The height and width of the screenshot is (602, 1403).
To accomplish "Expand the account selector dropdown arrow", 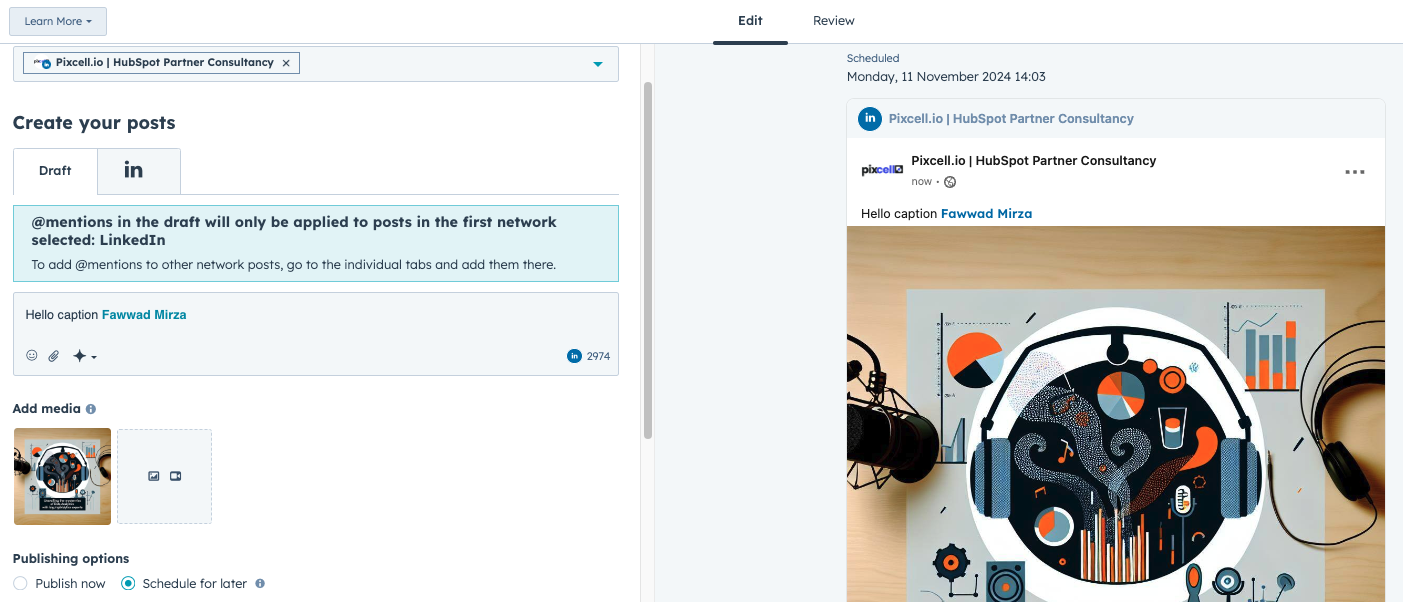I will click(x=598, y=64).
